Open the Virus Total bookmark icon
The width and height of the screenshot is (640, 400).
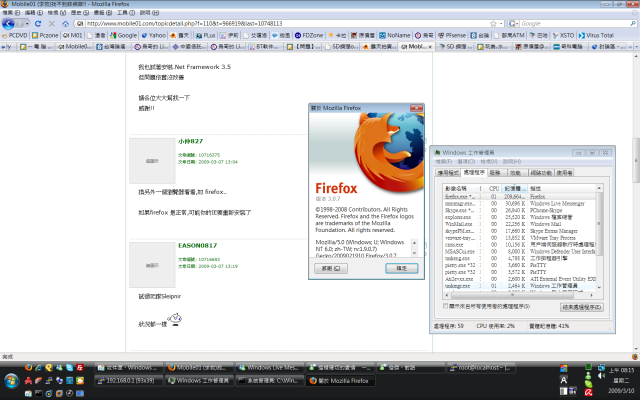pyautogui.click(x=582, y=36)
